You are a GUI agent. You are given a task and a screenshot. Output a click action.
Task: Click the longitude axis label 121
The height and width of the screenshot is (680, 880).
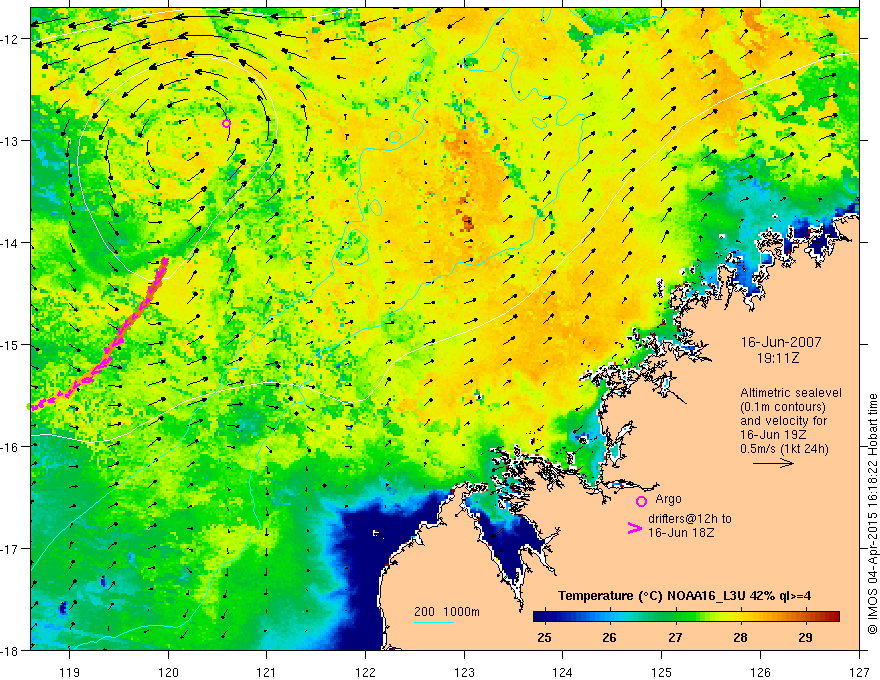coord(267,672)
